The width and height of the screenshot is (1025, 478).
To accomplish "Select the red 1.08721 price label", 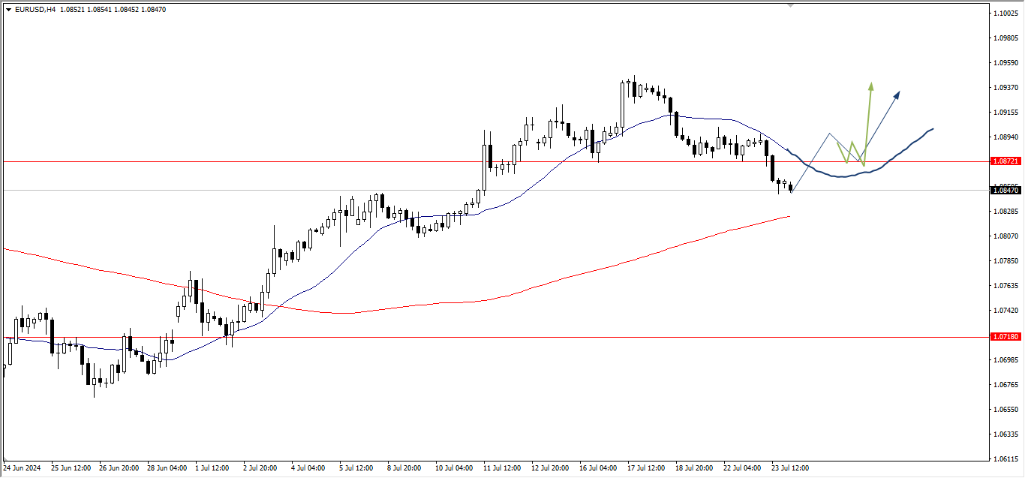I will pyautogui.click(x=1005, y=161).
